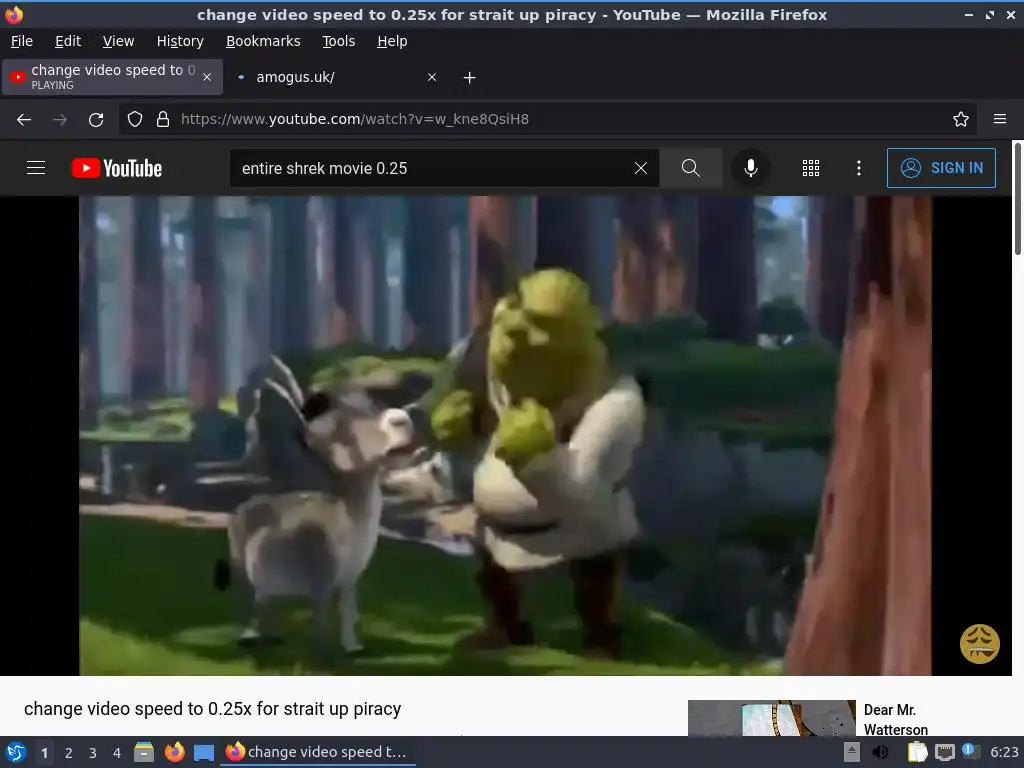Bookmark this page with the star
This screenshot has height=768, width=1024.
click(961, 120)
